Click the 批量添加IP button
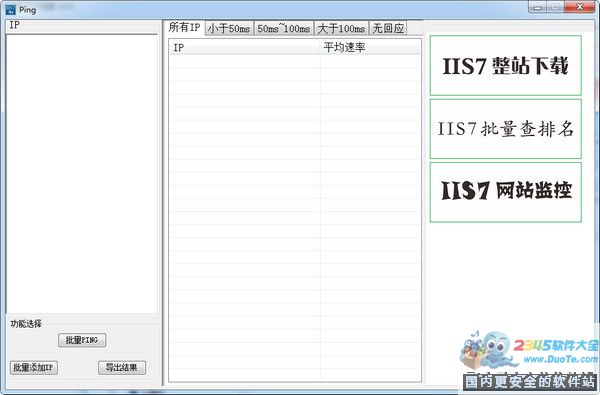The height and width of the screenshot is (395, 600). point(34,367)
